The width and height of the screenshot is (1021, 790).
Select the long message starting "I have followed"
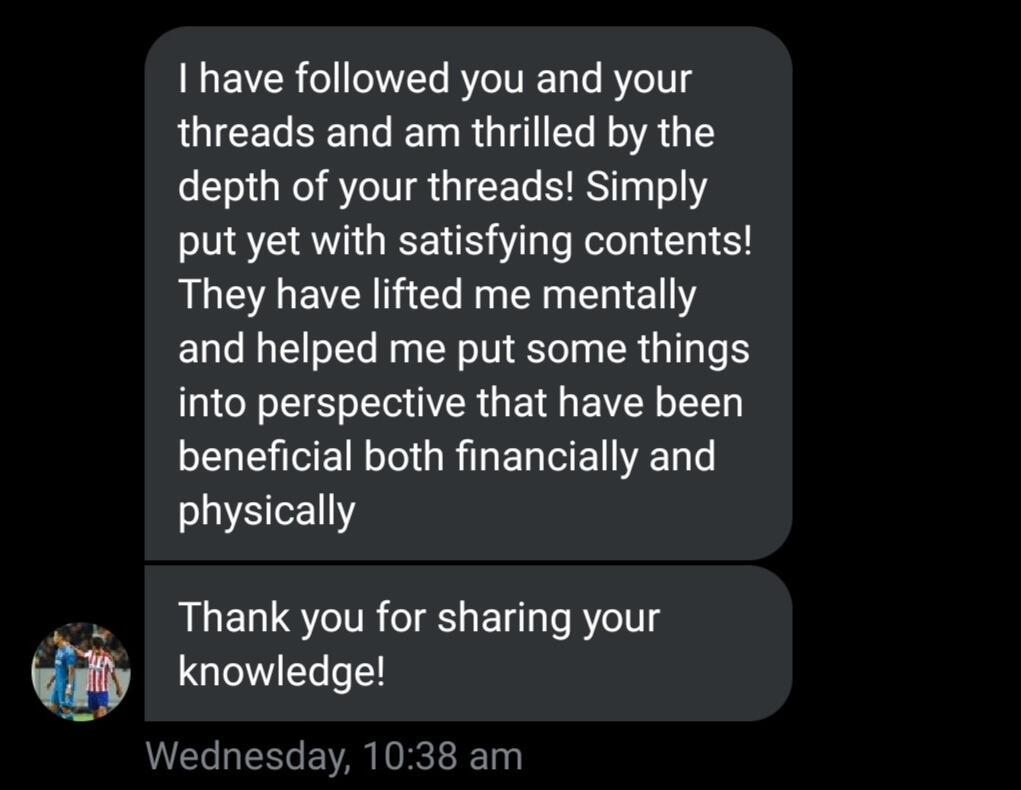pyautogui.click(x=468, y=293)
